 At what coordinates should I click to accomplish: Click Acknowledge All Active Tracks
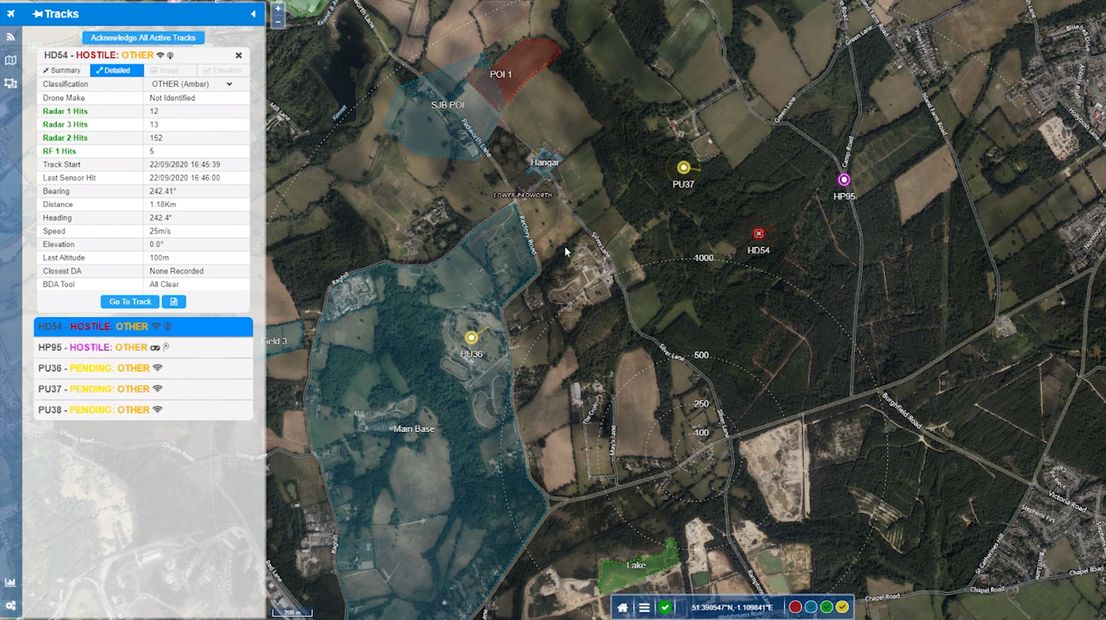[x=143, y=37]
